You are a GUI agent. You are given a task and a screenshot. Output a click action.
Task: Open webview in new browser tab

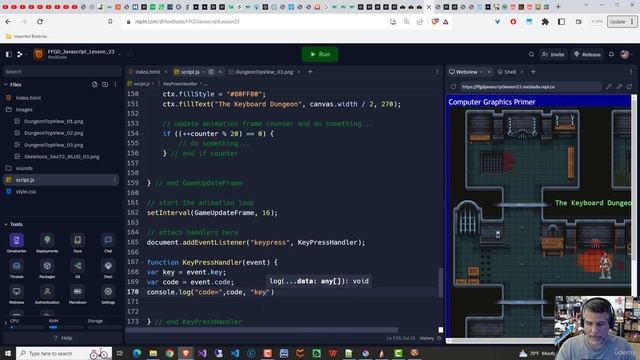(629, 87)
